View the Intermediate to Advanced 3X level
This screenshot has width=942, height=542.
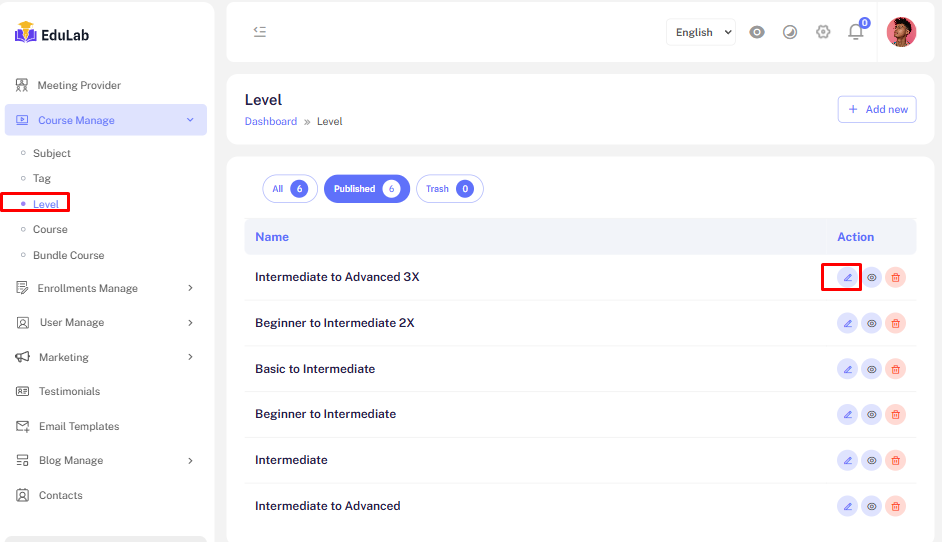(x=871, y=277)
